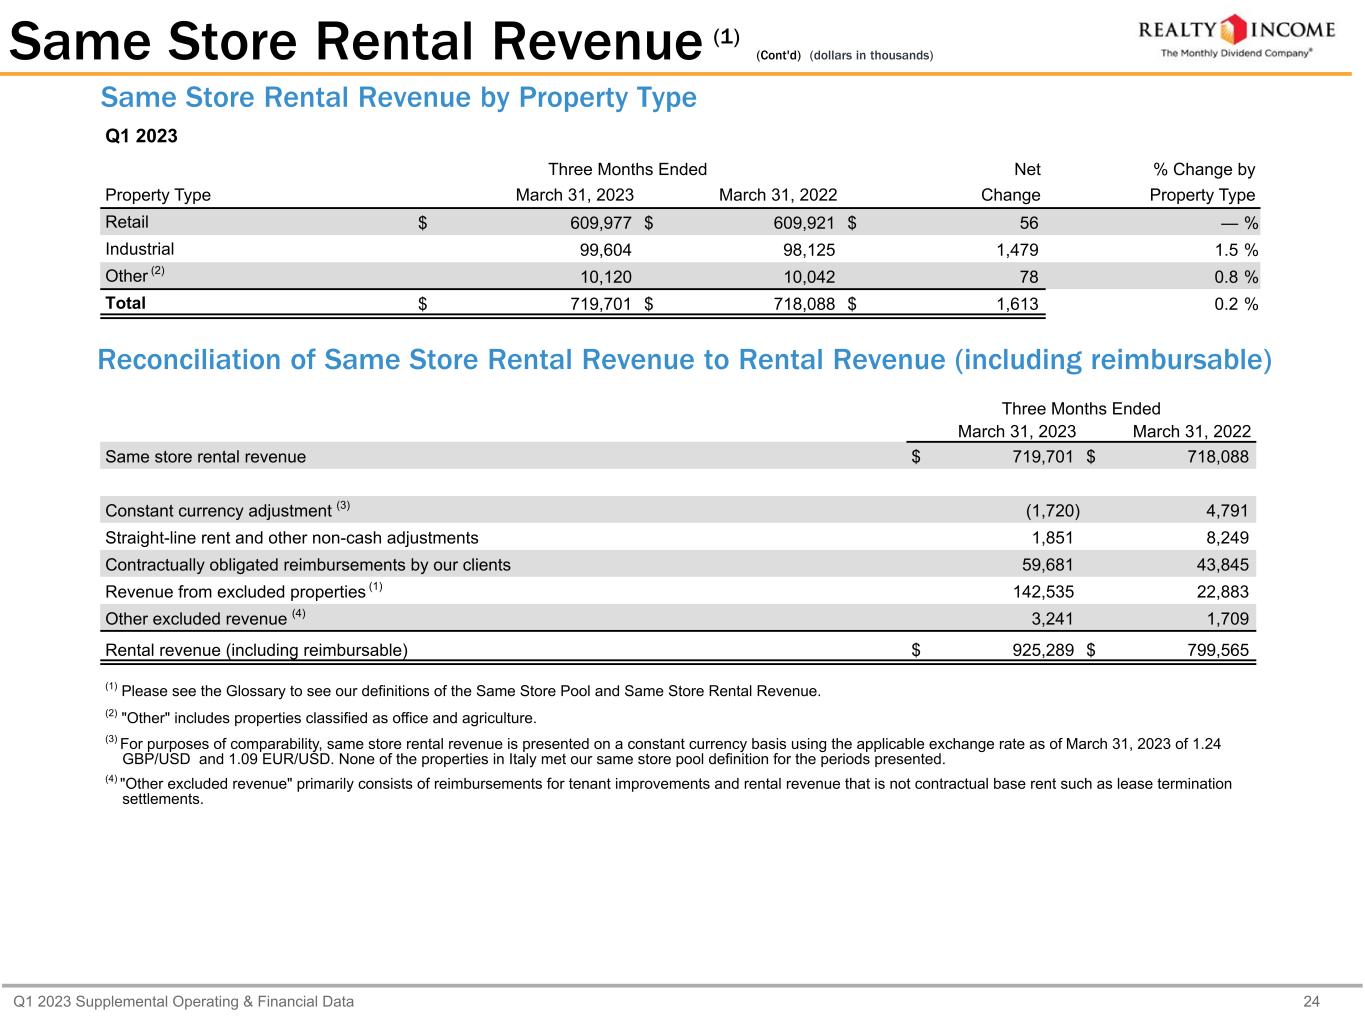Click the Reconciliation of Same Store Rental Revenue heading
This screenshot has height=1024, width=1365.
[684, 360]
